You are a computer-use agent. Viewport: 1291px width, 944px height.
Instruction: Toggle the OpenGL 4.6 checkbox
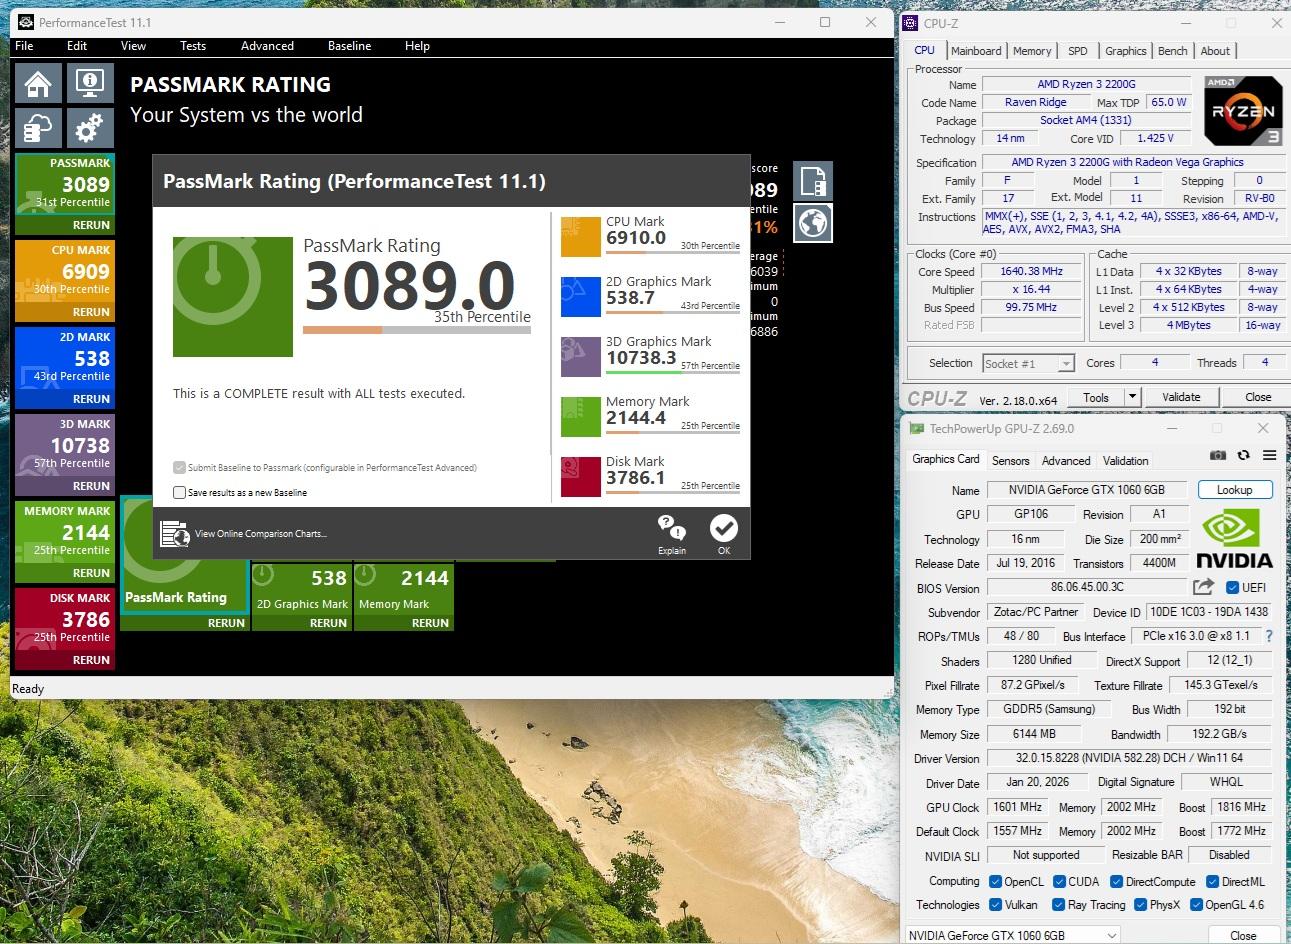(x=1196, y=905)
